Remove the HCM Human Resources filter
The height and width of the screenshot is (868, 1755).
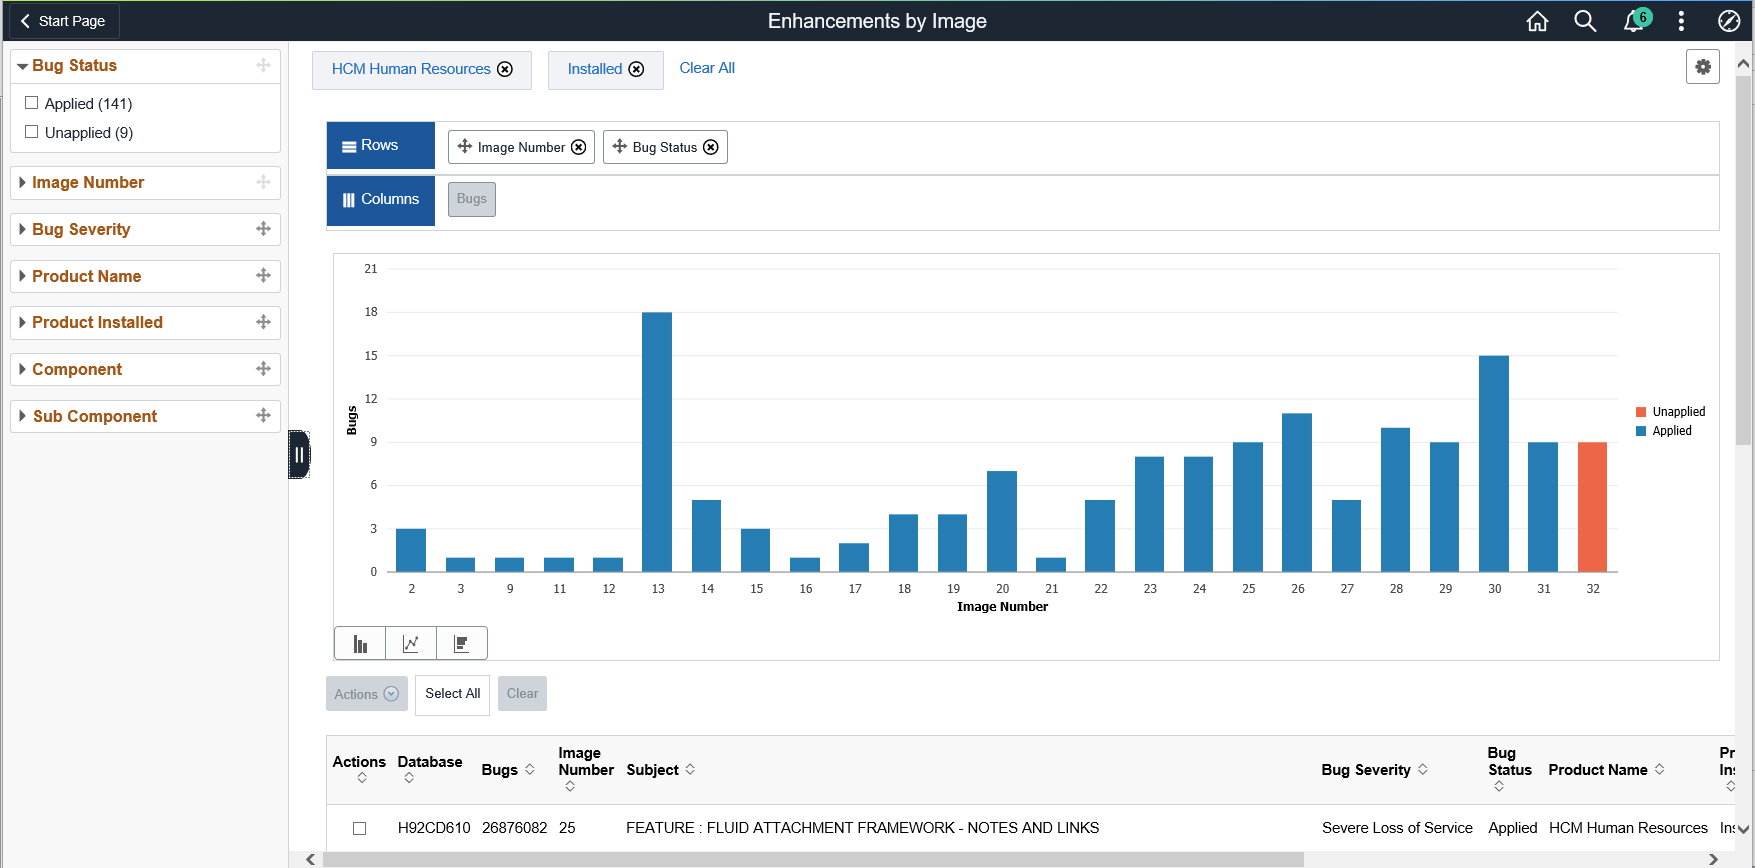[505, 69]
